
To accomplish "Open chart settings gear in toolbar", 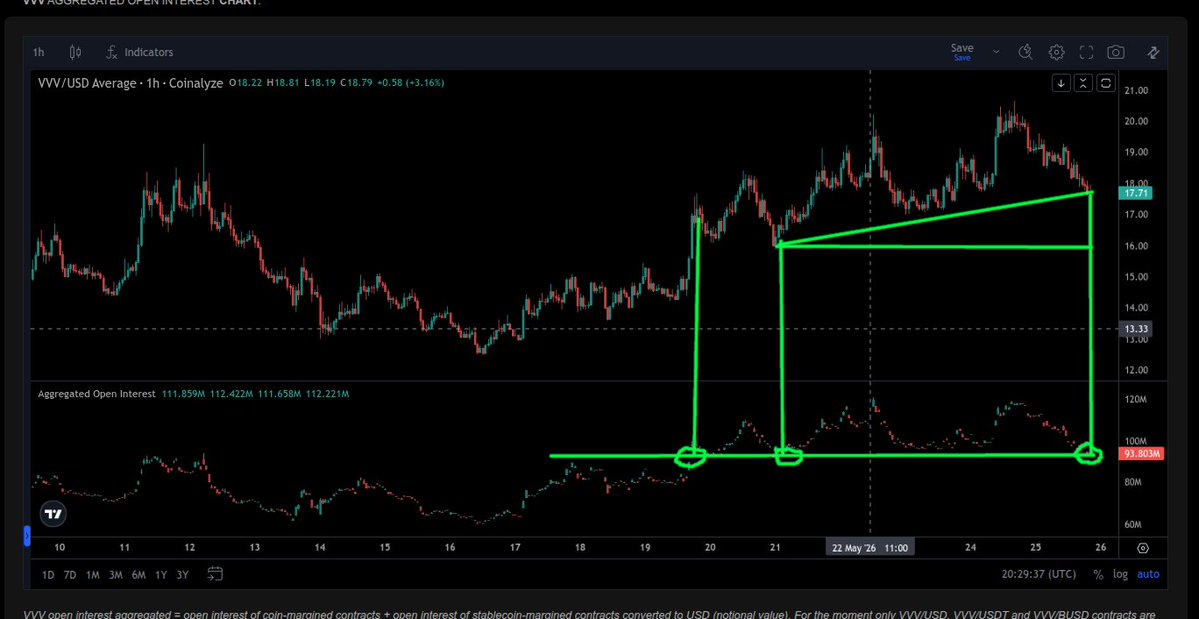I will click(1056, 52).
